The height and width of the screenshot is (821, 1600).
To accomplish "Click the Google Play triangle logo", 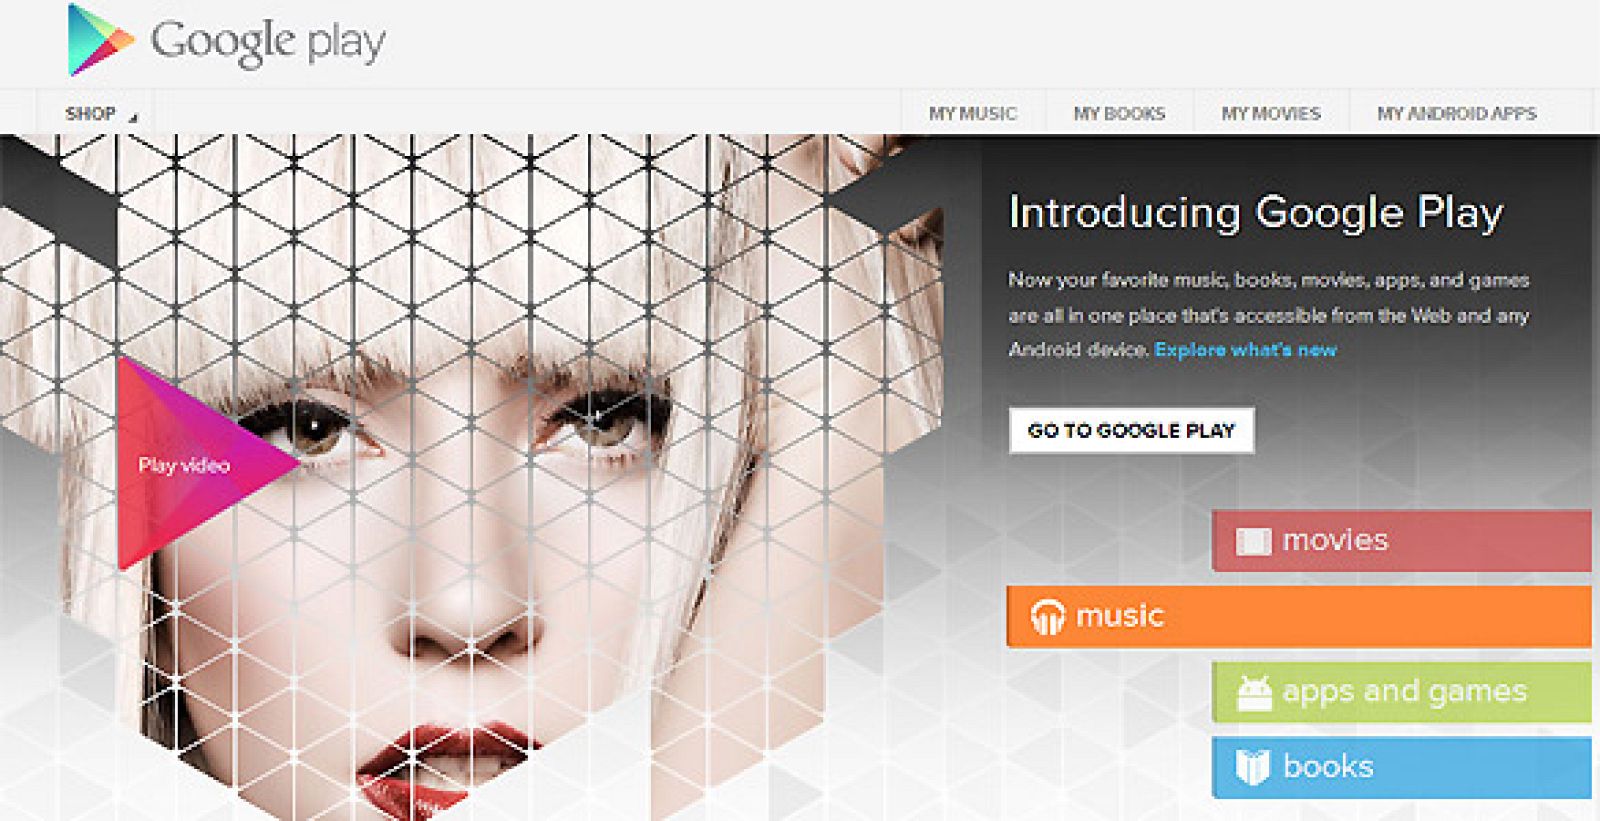I will [x=100, y=40].
